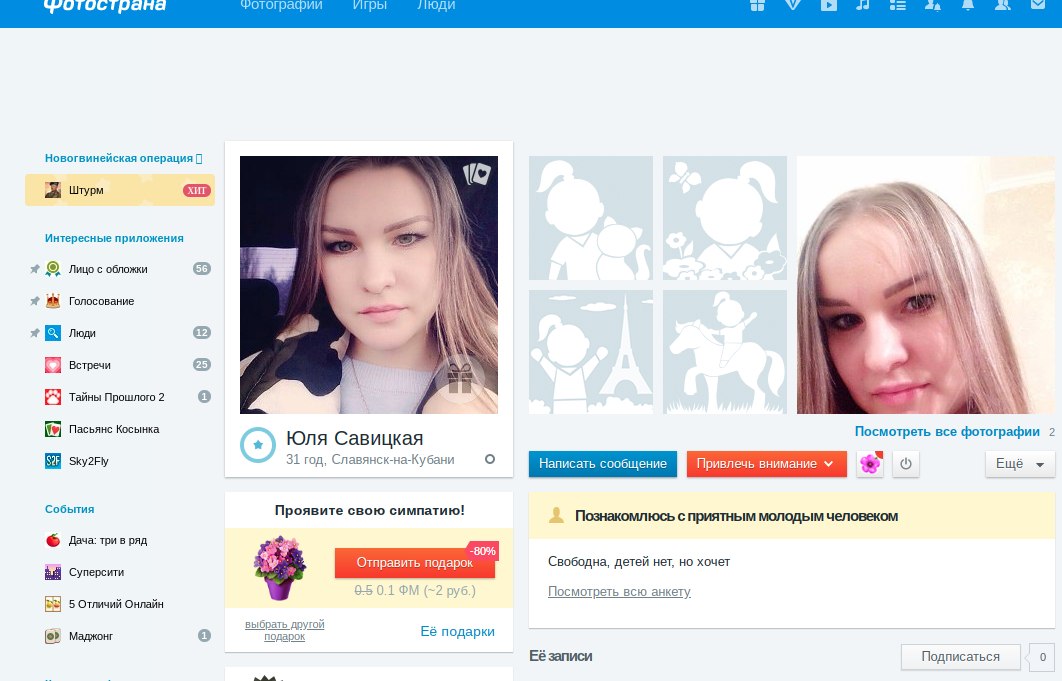
Task: Open the music note icon in header
Action: point(863,5)
